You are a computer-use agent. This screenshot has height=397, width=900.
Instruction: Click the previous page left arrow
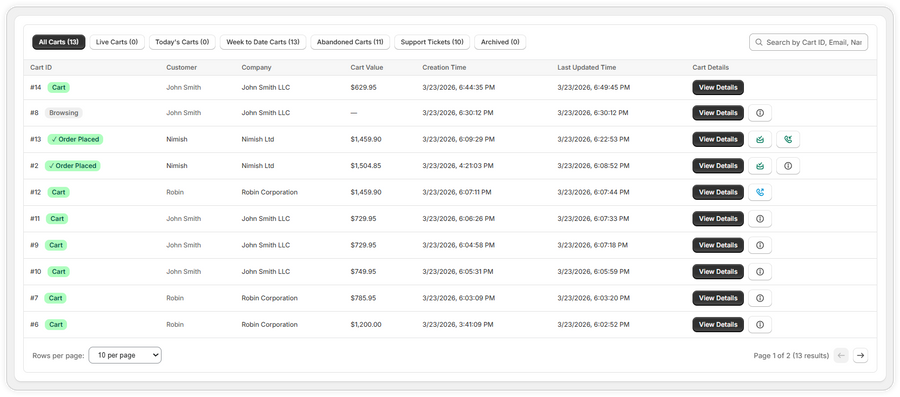tap(841, 356)
